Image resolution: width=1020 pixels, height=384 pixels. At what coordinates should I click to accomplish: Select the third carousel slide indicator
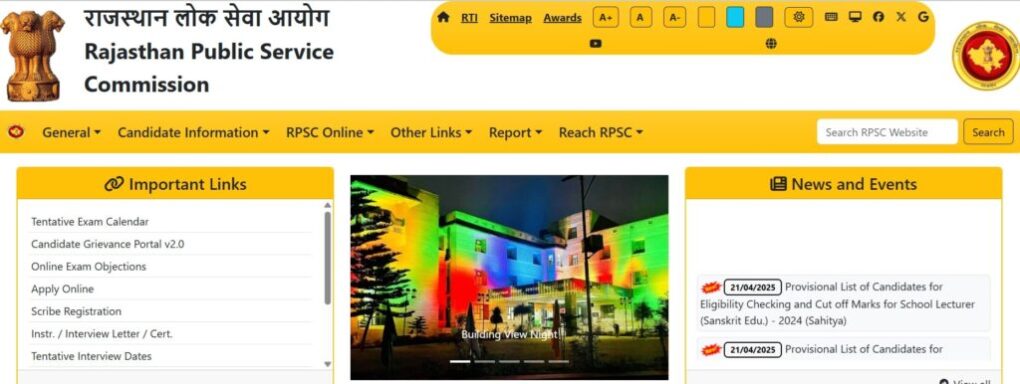click(x=509, y=361)
